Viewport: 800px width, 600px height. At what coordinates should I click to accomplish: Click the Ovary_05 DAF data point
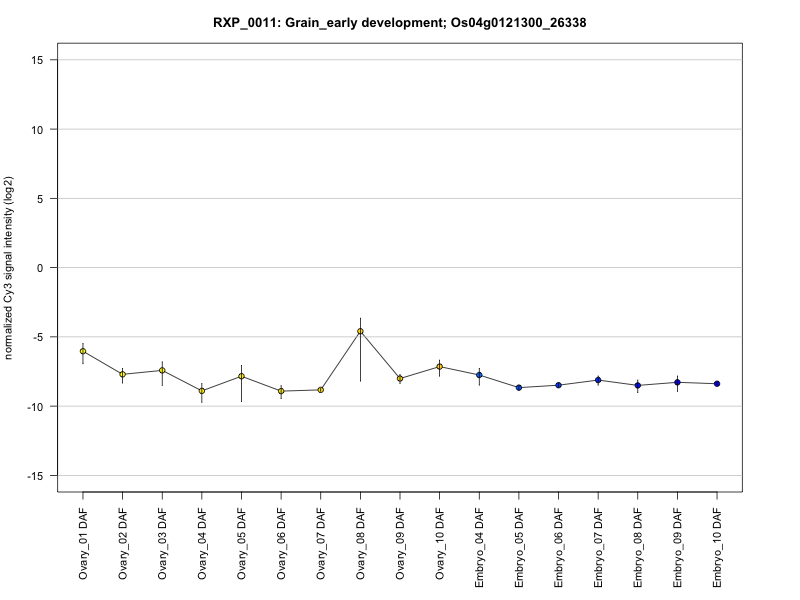click(x=241, y=376)
